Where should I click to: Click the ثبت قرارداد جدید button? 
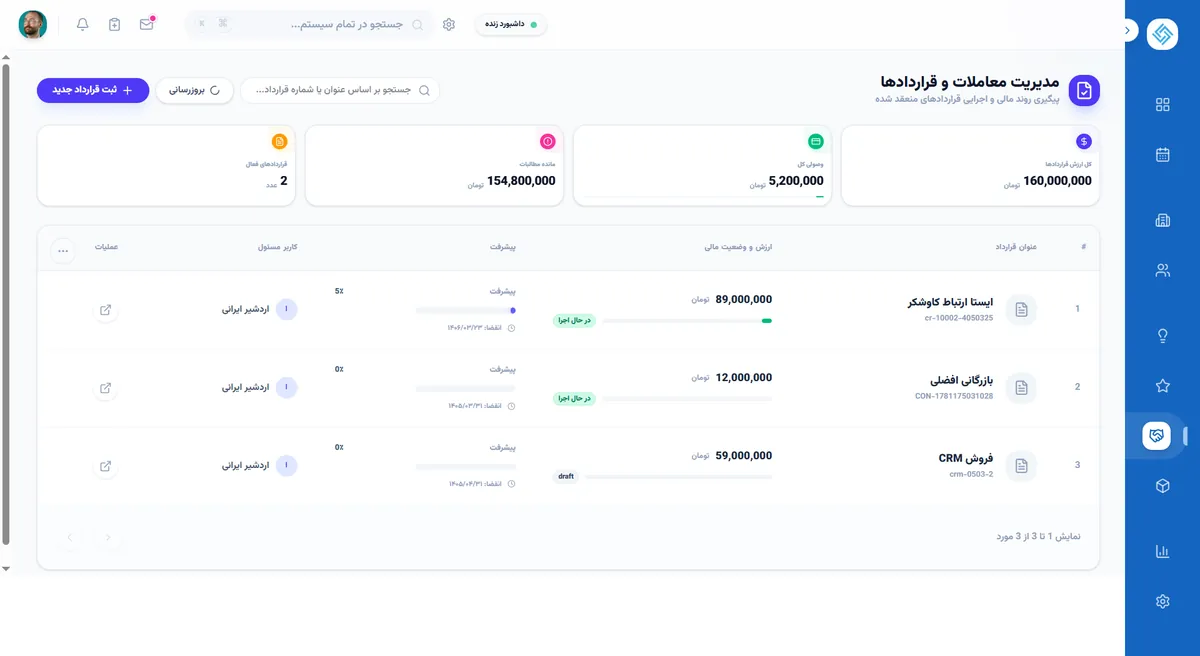tap(93, 90)
